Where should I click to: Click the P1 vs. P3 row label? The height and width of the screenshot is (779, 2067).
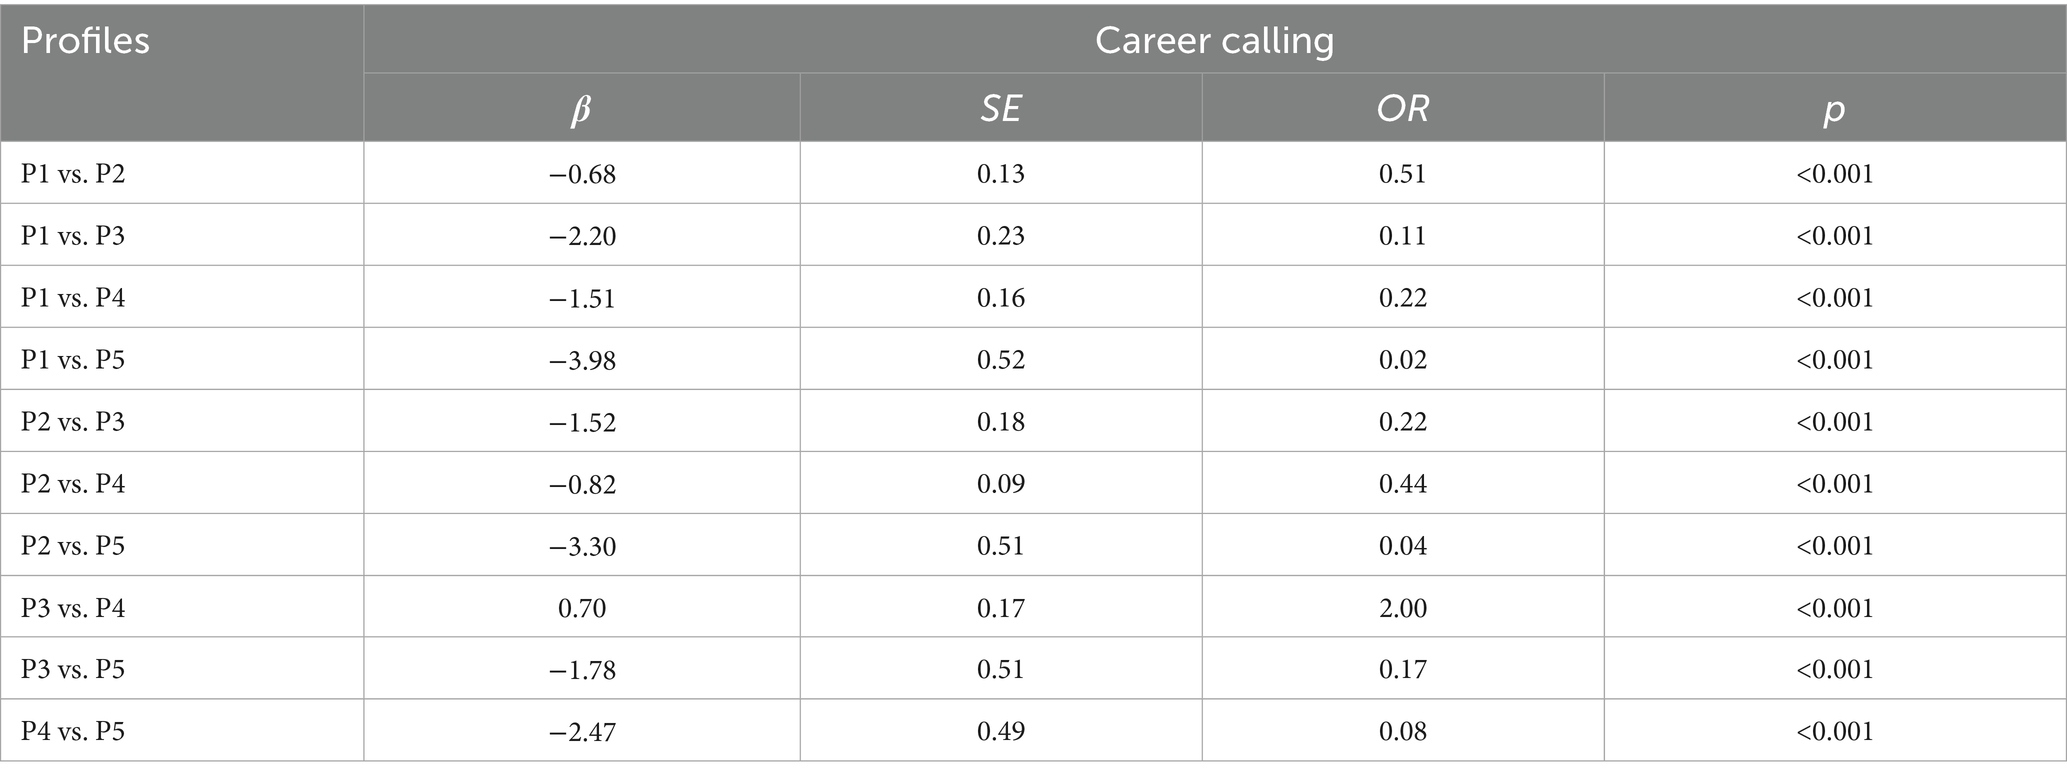pos(73,236)
